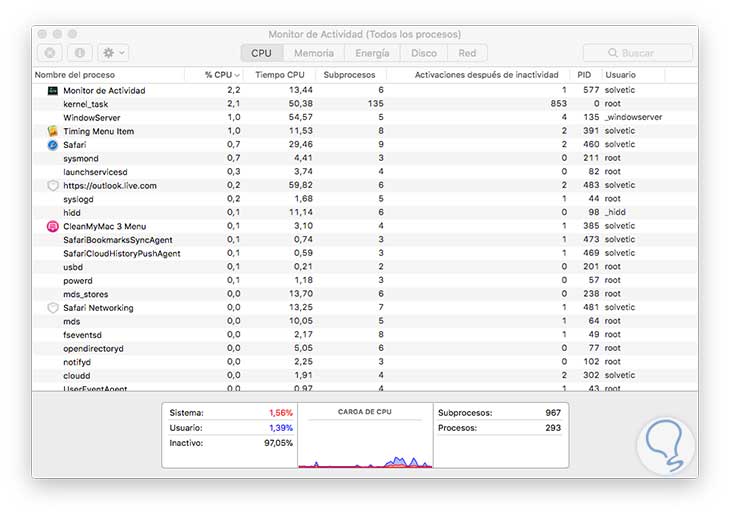
Task: Select the syslogd process row
Action: point(365,199)
